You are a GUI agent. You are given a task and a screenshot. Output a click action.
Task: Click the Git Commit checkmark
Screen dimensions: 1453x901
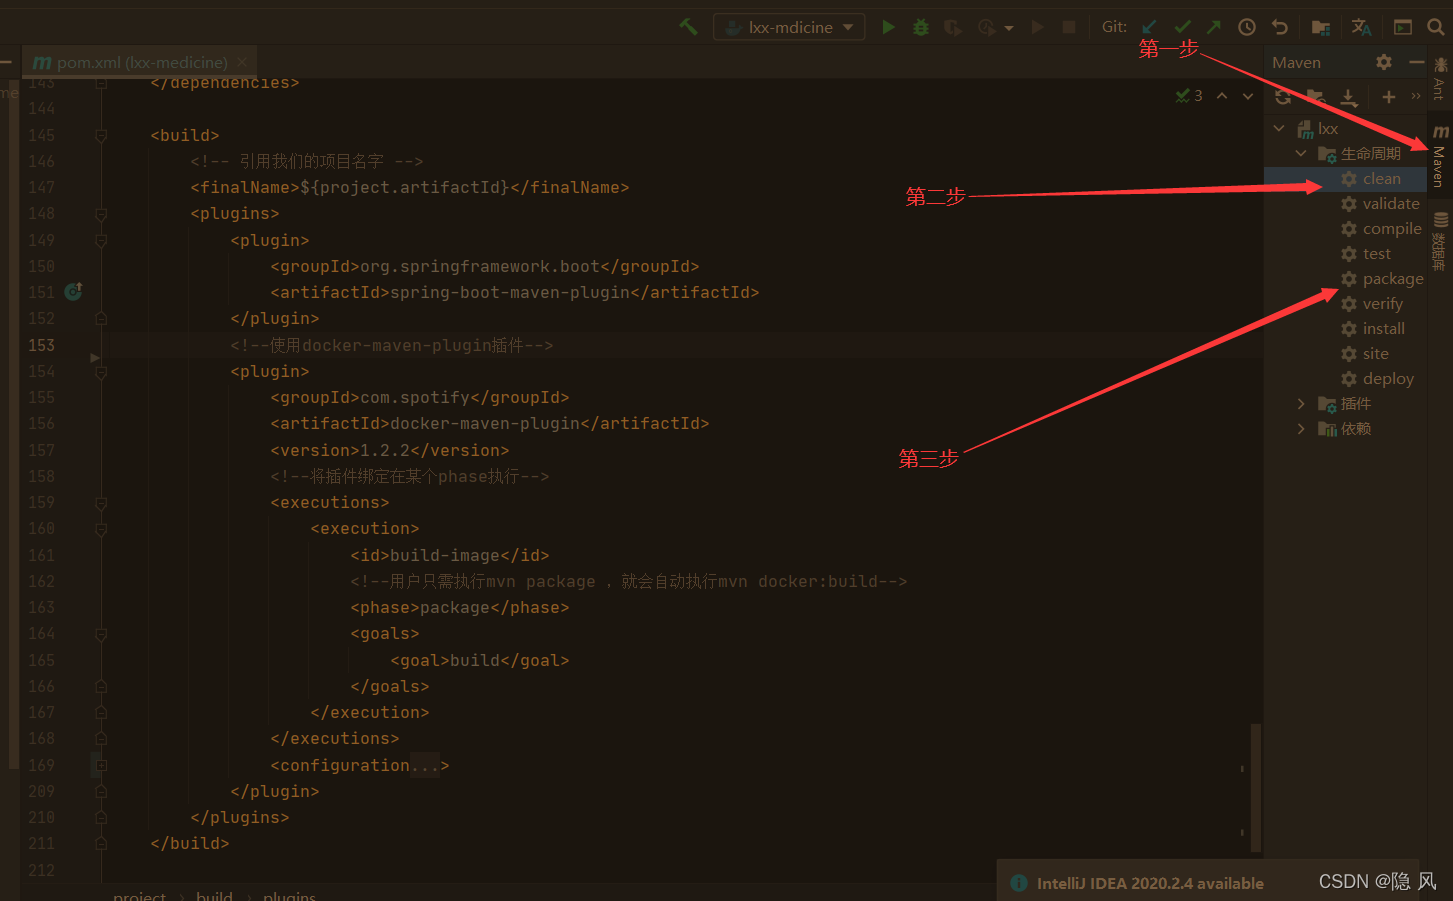coord(1183,27)
